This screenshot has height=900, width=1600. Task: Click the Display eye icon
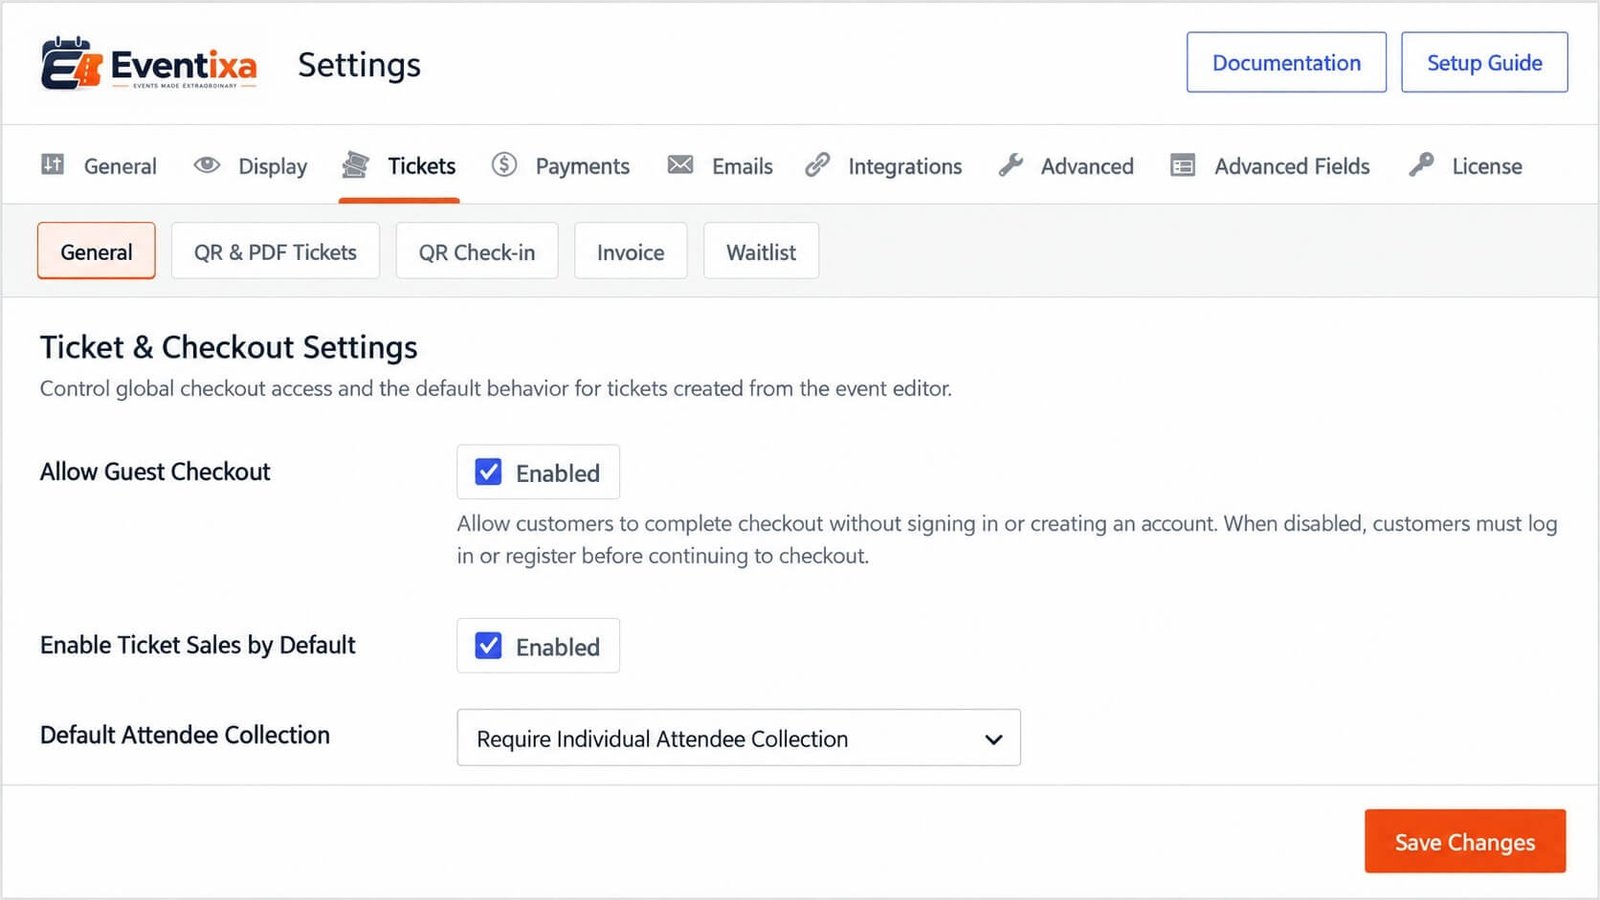pyautogui.click(x=207, y=165)
